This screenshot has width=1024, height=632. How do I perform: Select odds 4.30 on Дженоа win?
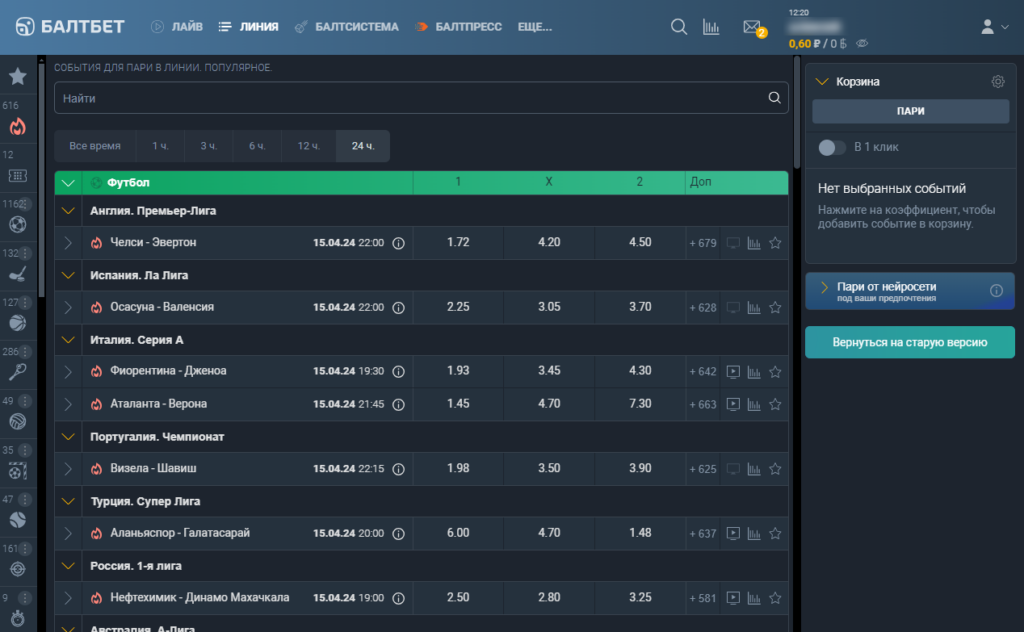click(639, 371)
